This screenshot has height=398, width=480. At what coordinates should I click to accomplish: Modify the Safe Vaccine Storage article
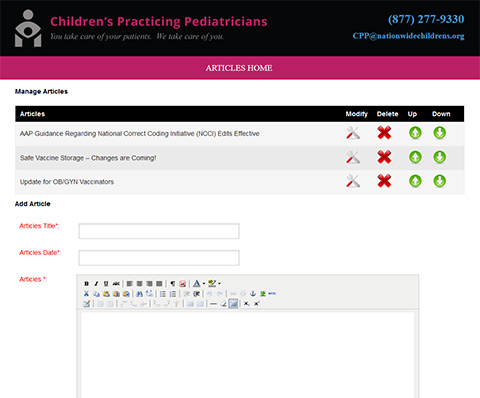point(353,157)
